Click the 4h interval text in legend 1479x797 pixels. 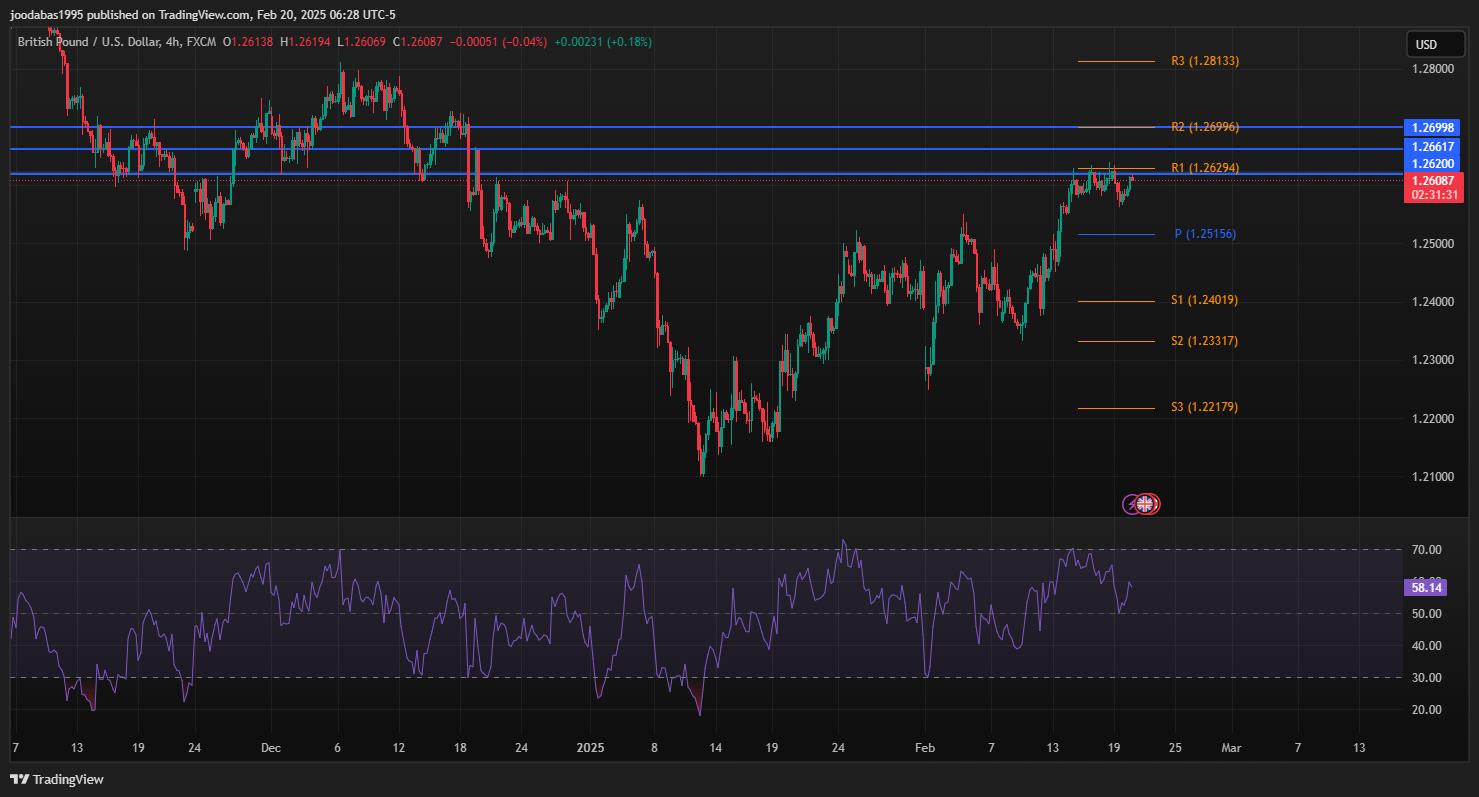pos(171,42)
